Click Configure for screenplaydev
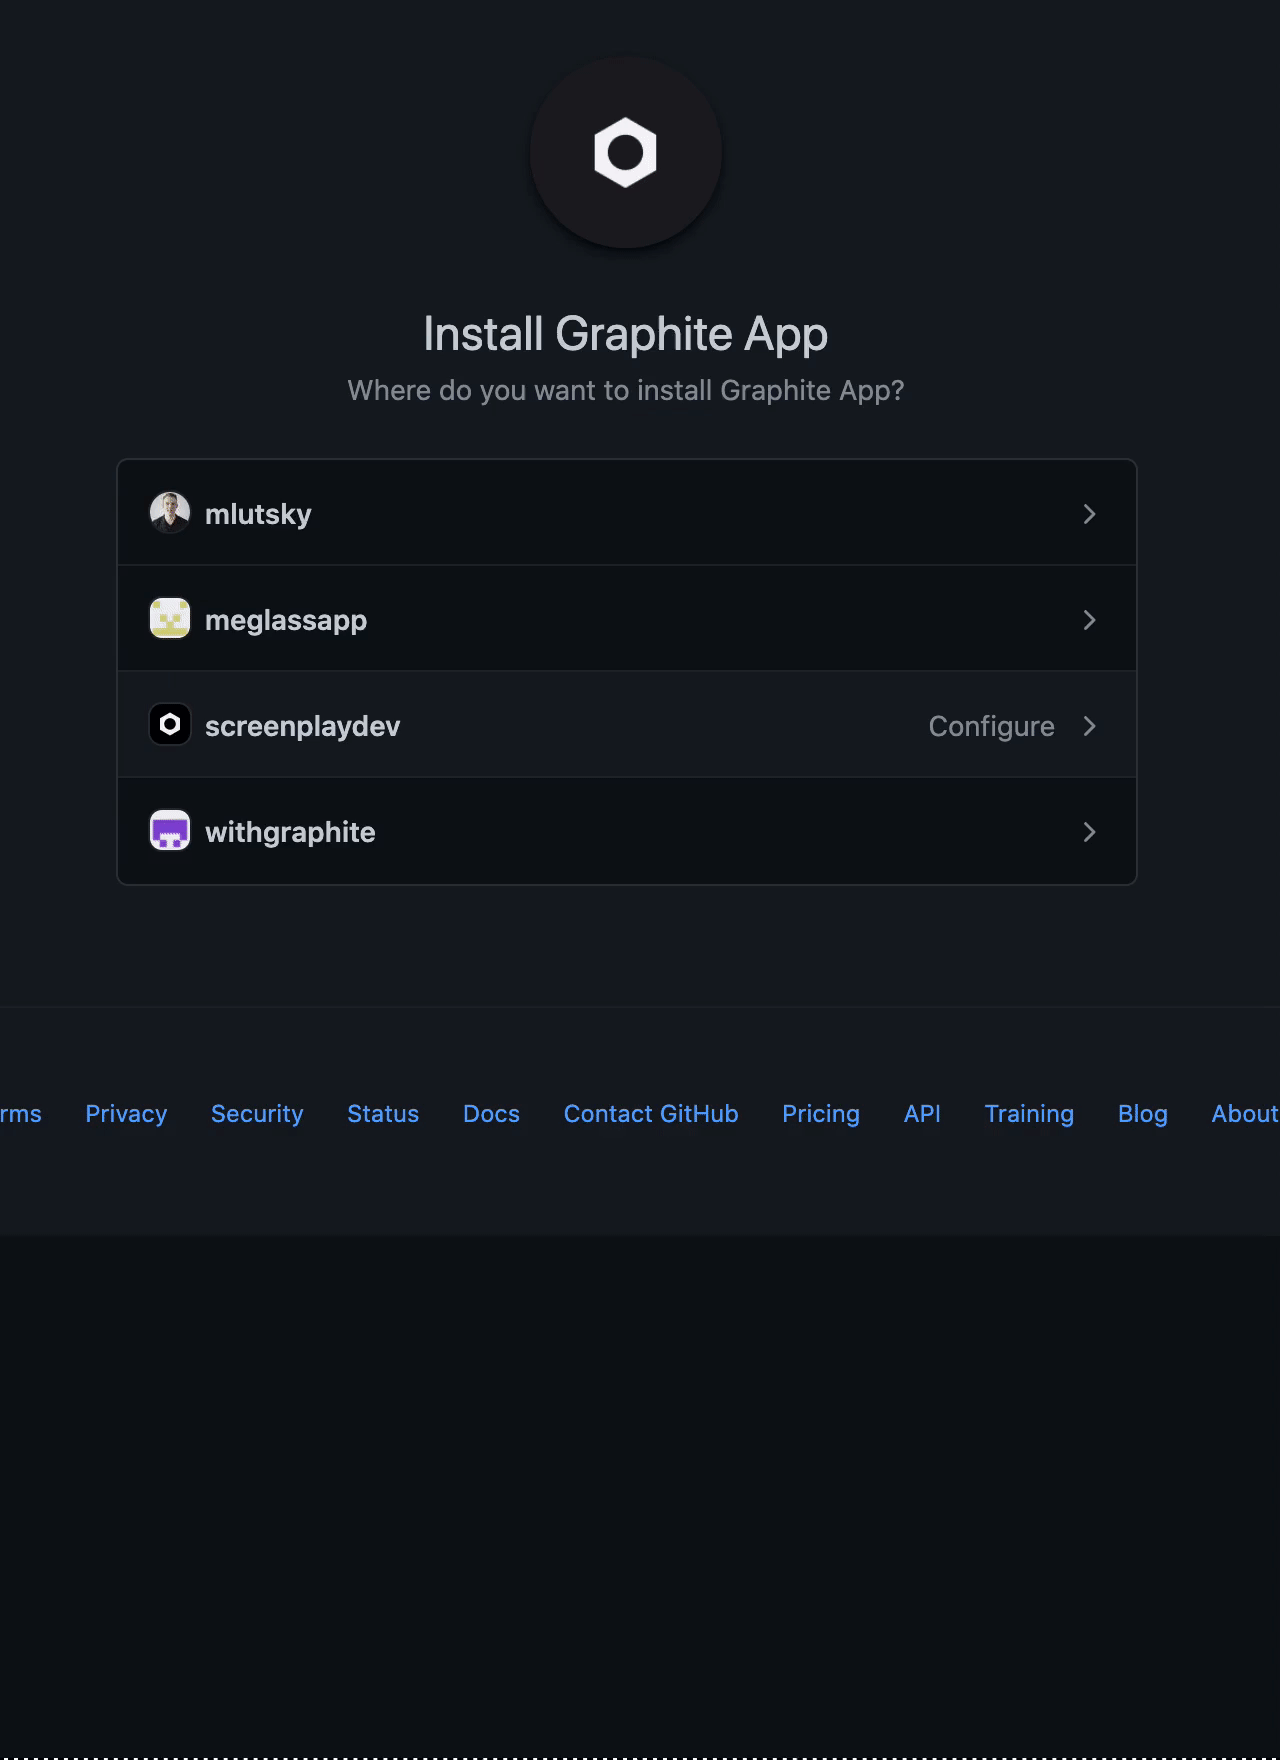The width and height of the screenshot is (1280, 1760). 991,726
